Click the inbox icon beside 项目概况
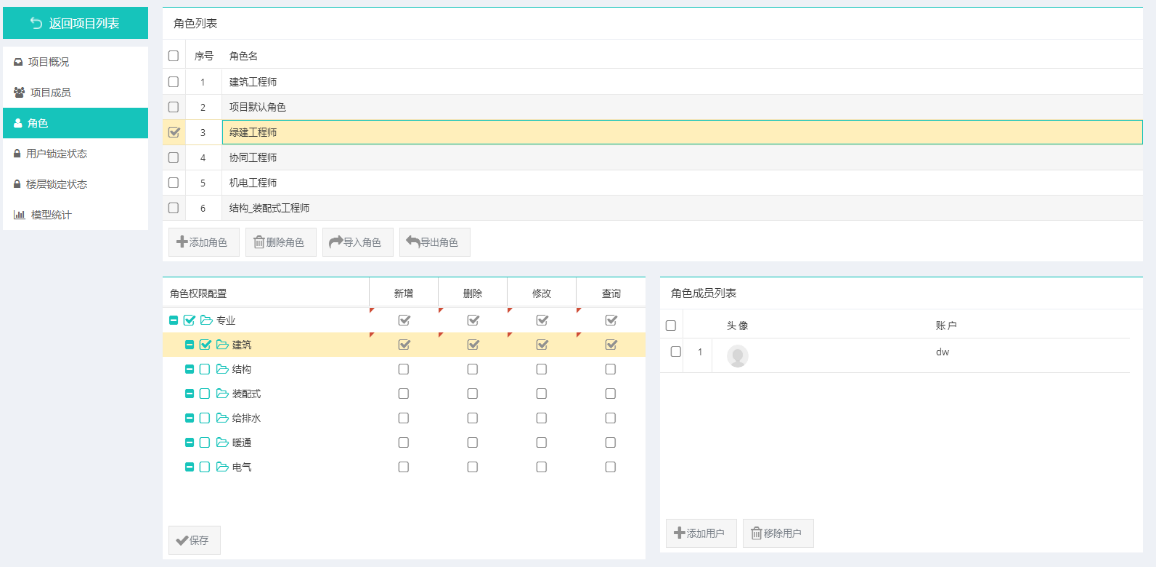1156x567 pixels. click(x=18, y=62)
